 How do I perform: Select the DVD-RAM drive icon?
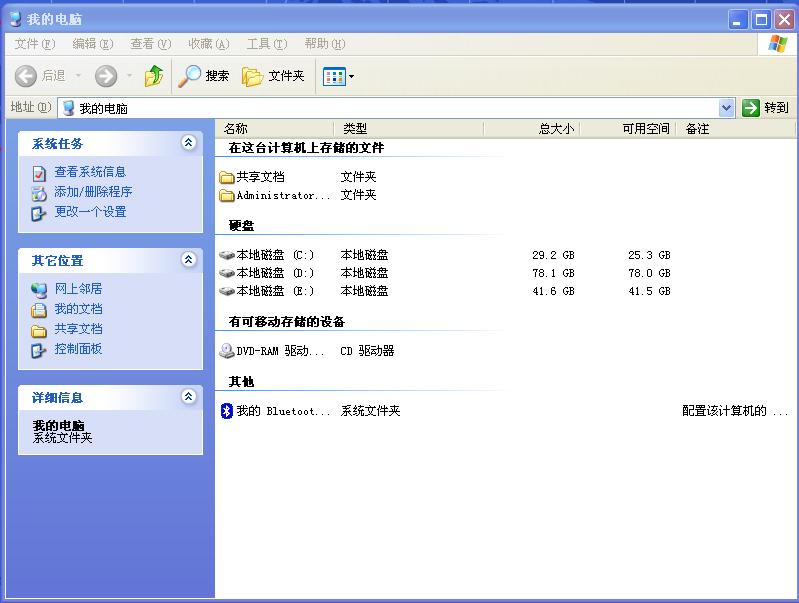click(226, 351)
